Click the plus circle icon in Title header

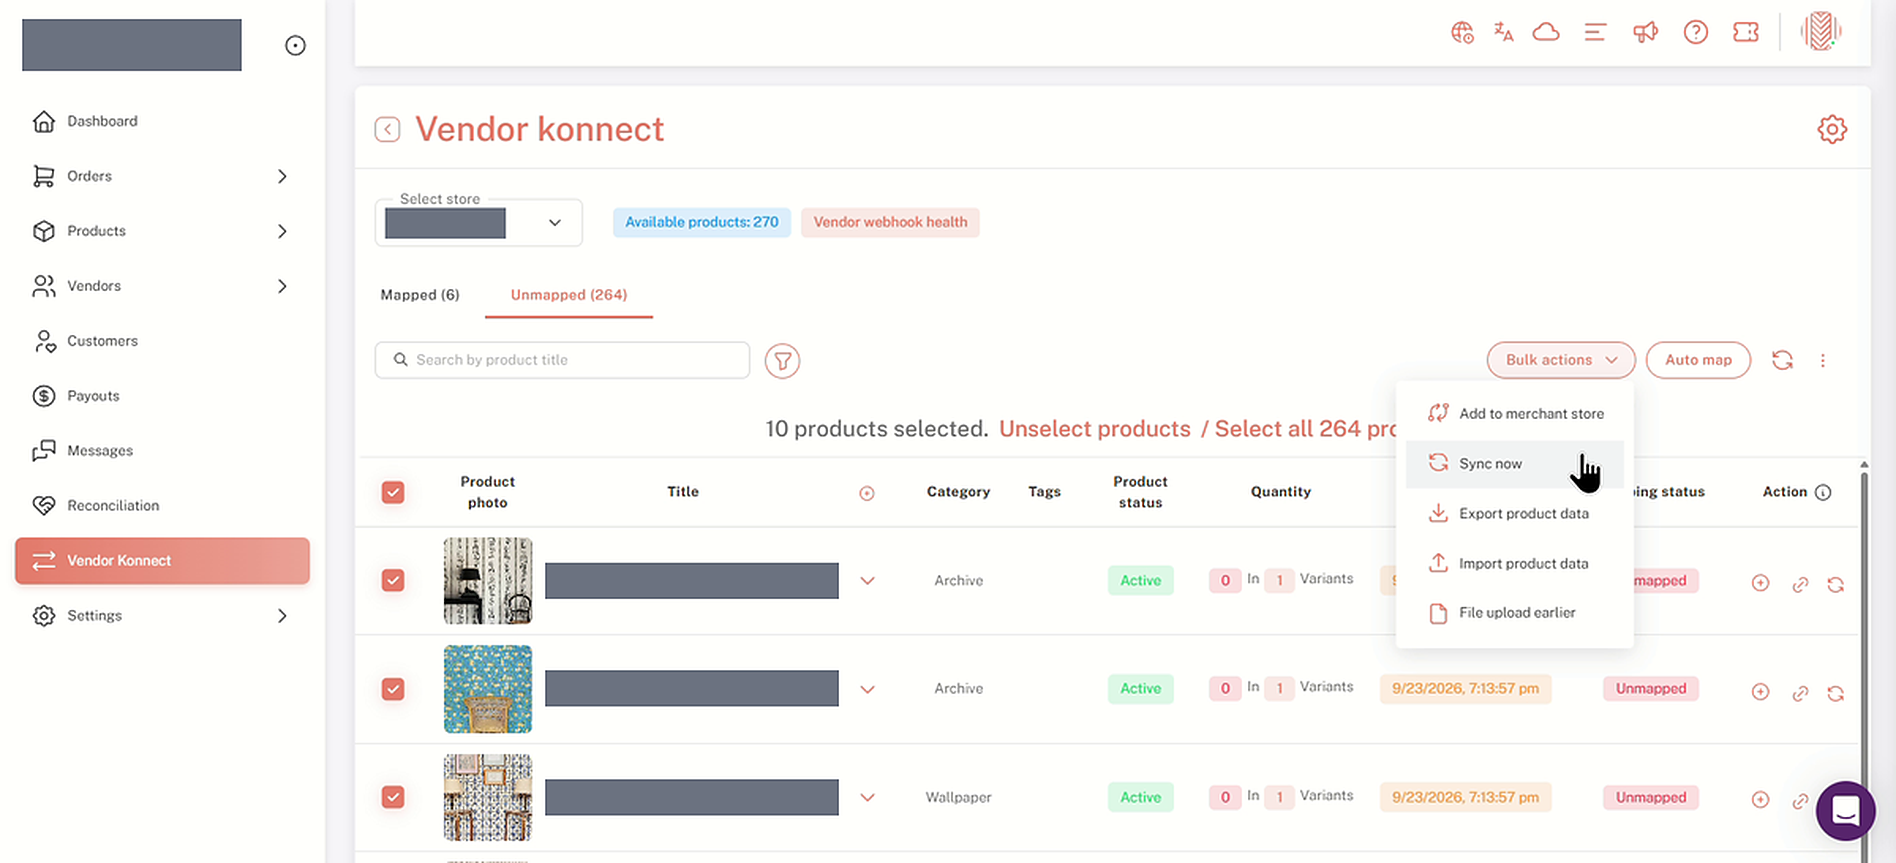[867, 493]
